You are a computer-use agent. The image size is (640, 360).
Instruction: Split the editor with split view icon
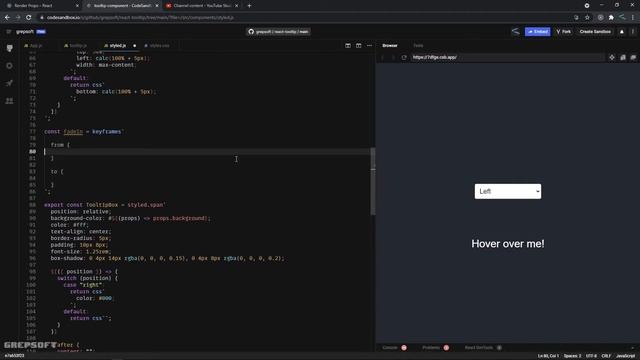point(358,46)
